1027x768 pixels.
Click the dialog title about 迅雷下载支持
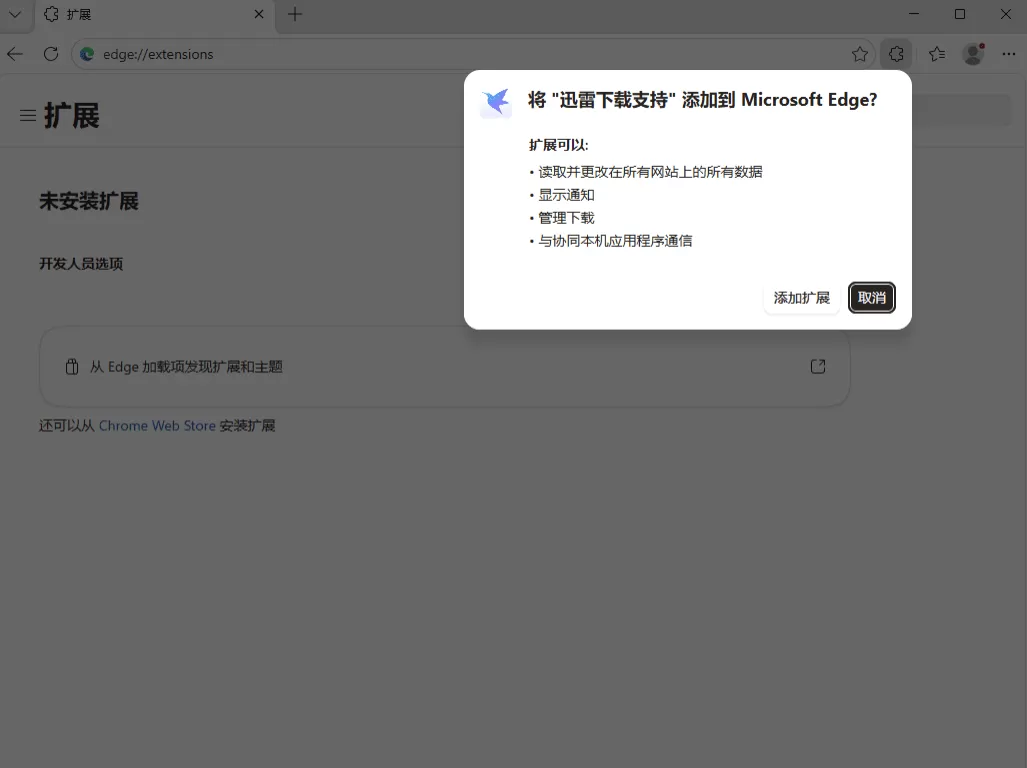(702, 100)
